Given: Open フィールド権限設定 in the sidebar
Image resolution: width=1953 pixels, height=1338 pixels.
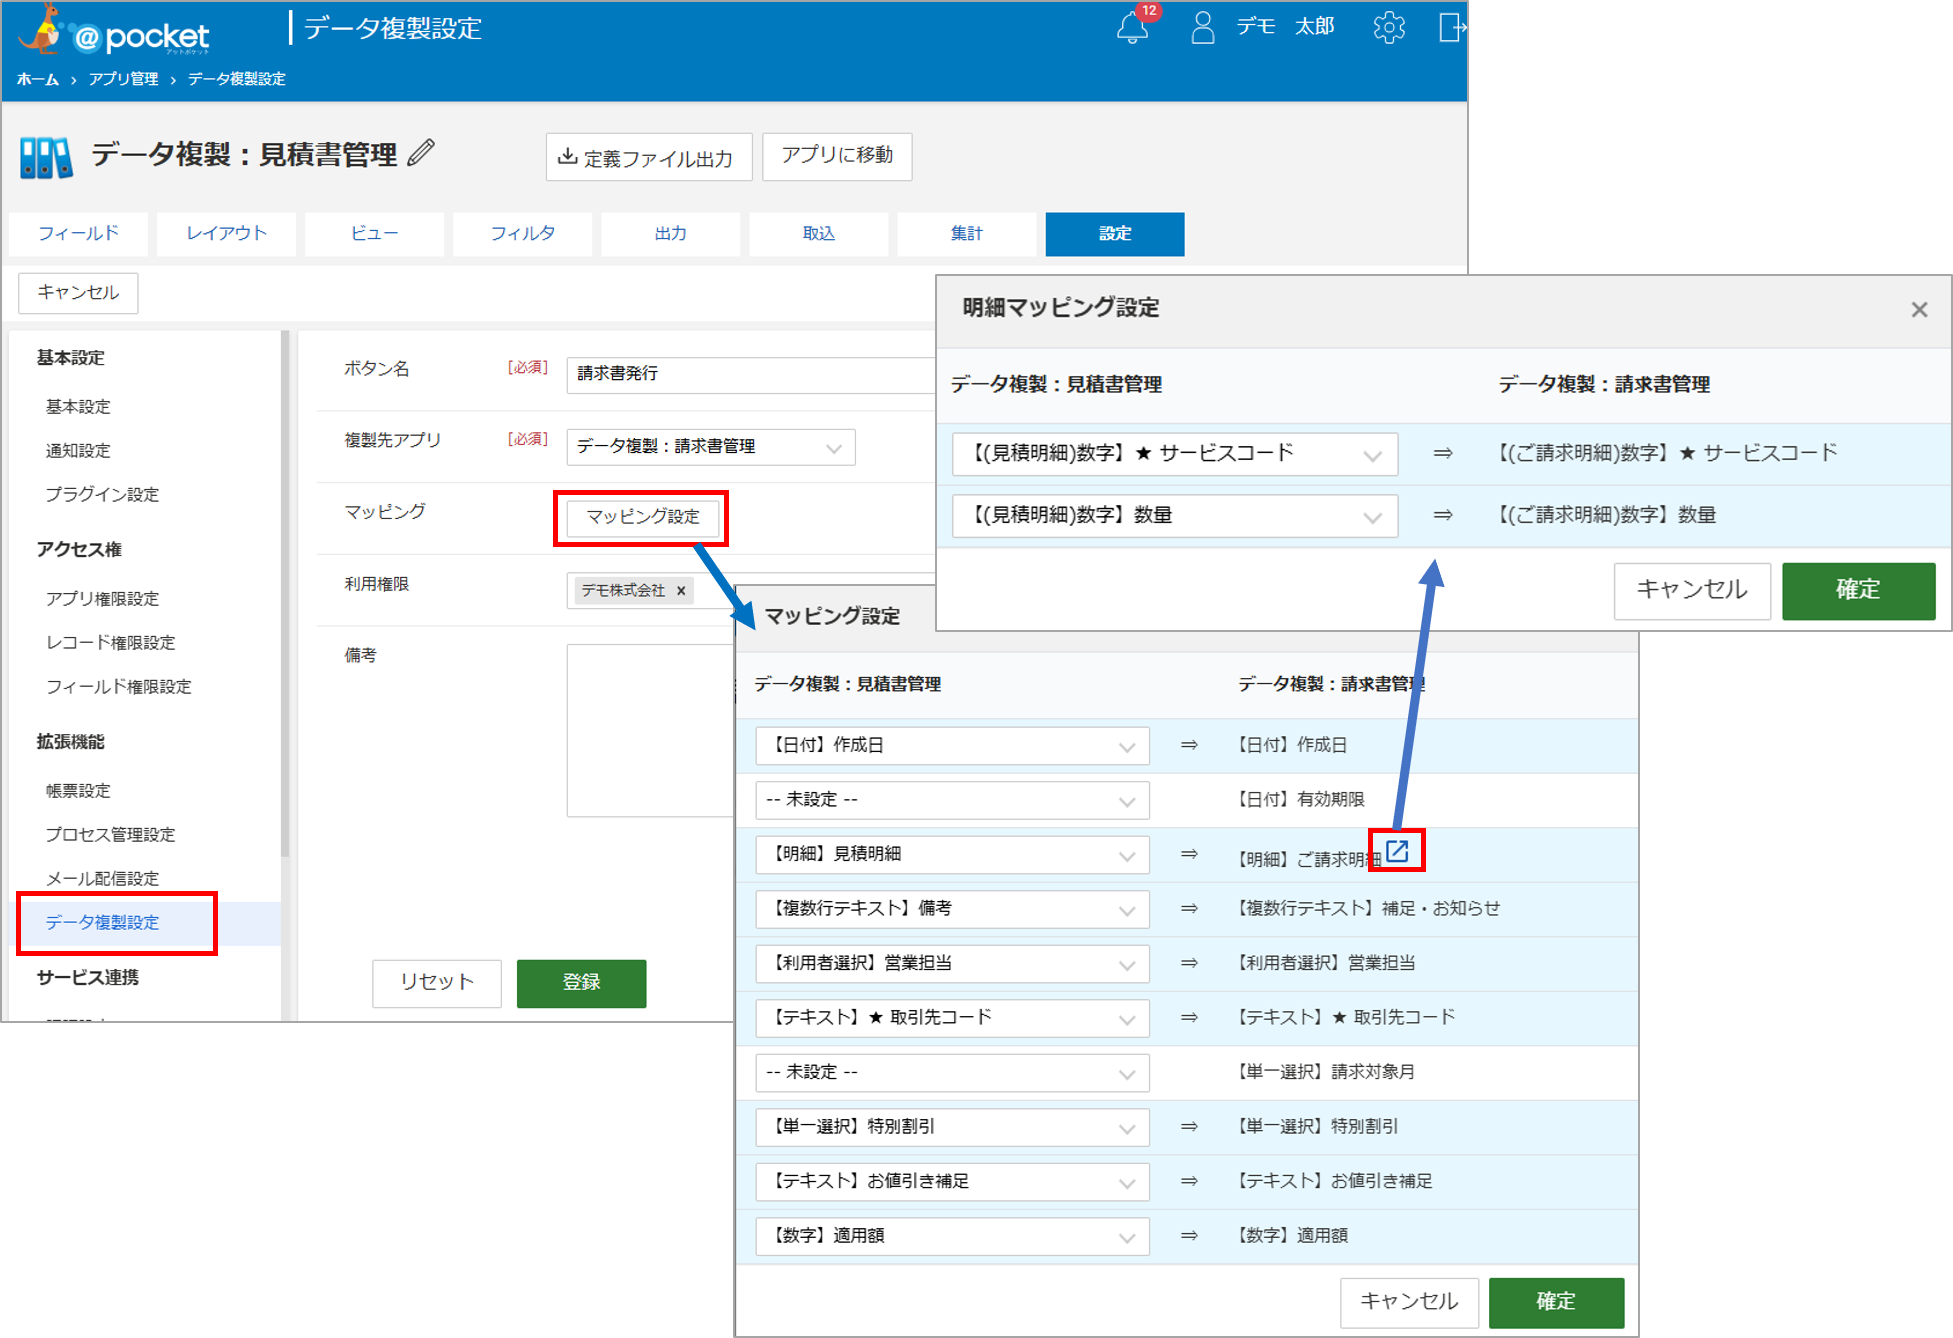Looking at the screenshot, I should (x=118, y=687).
